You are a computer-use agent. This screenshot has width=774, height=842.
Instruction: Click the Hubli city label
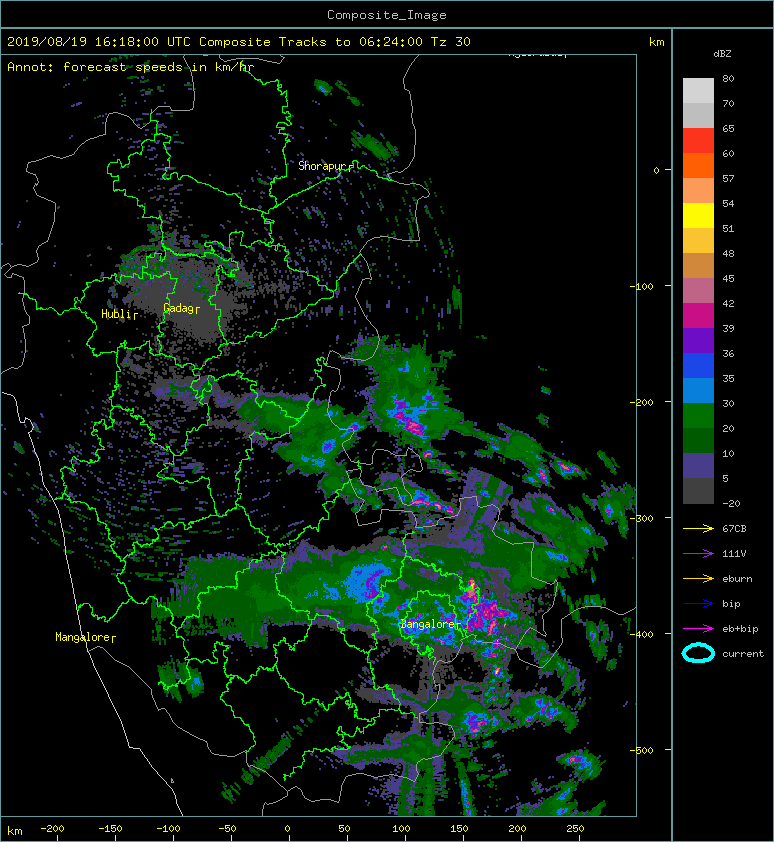click(119, 314)
